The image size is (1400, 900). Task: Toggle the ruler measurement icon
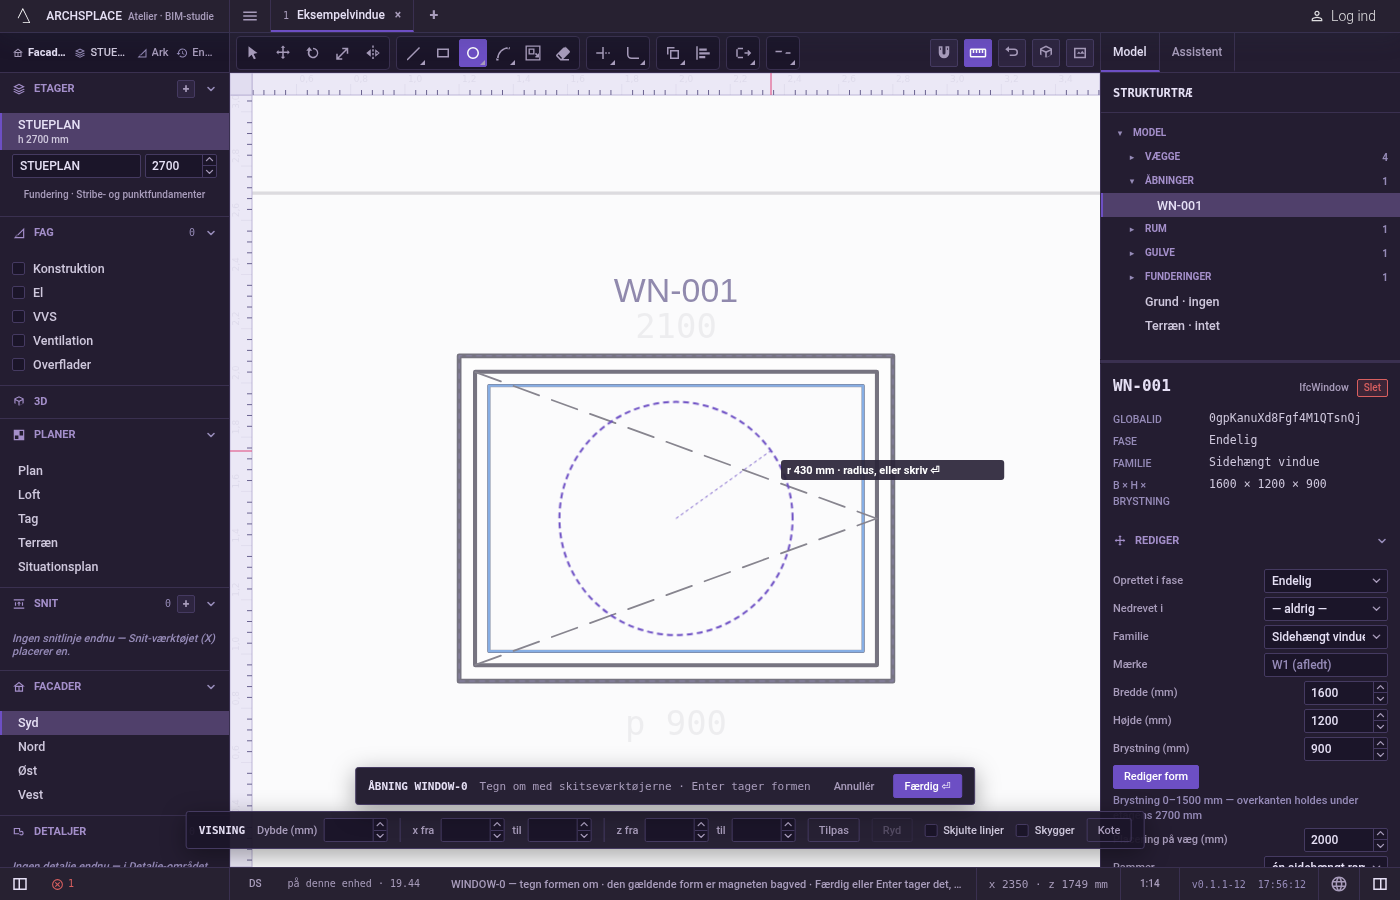coord(978,53)
